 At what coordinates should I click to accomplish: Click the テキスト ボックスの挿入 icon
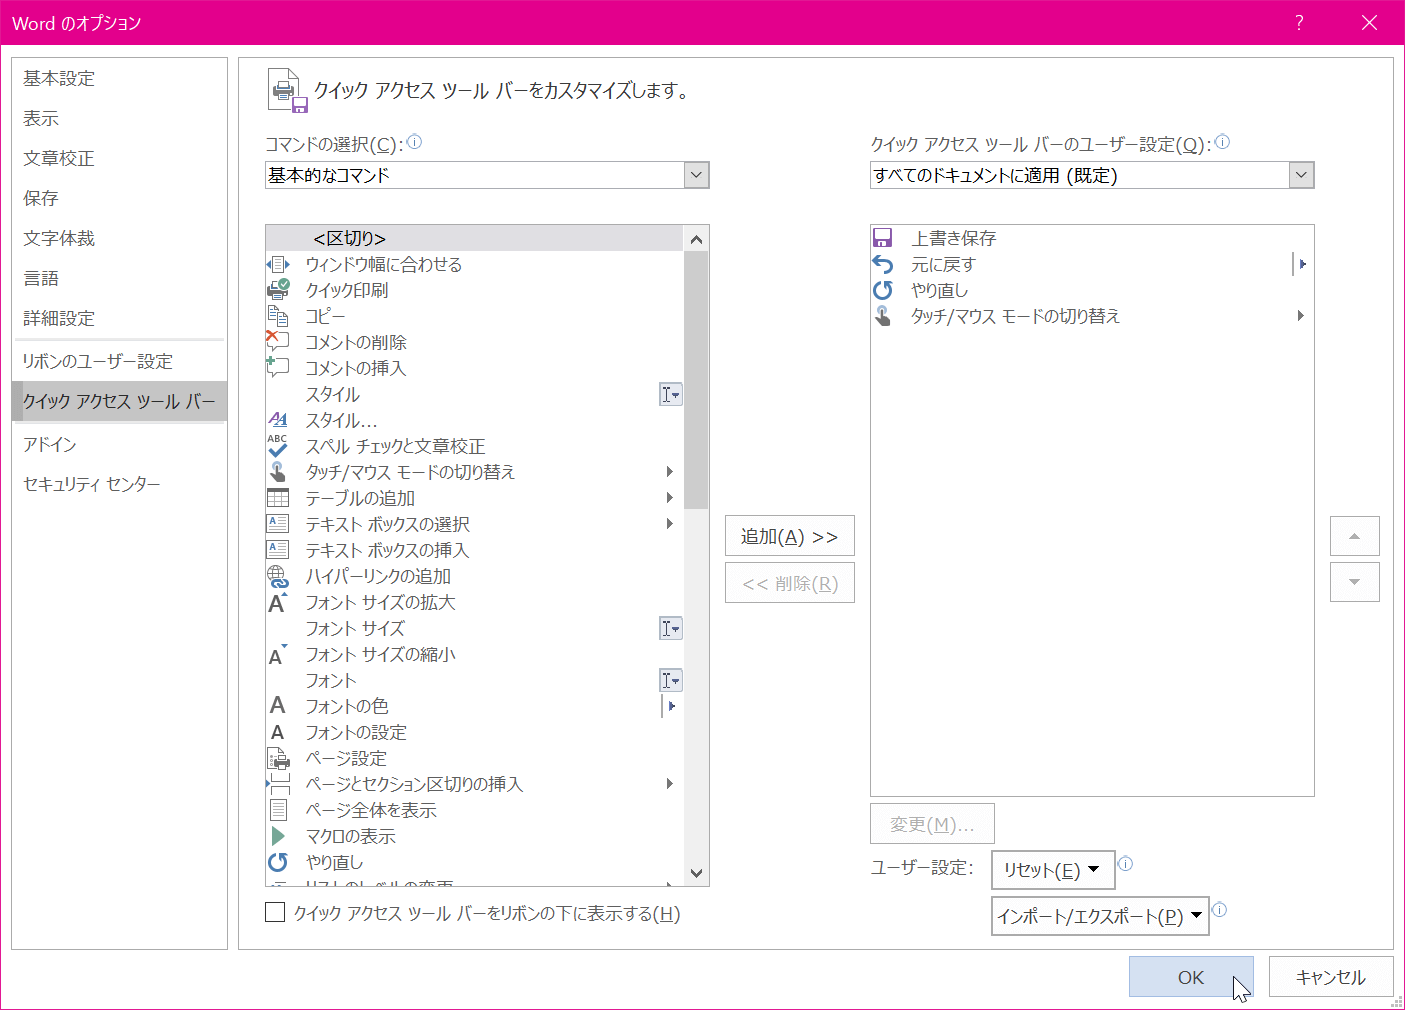(x=278, y=550)
